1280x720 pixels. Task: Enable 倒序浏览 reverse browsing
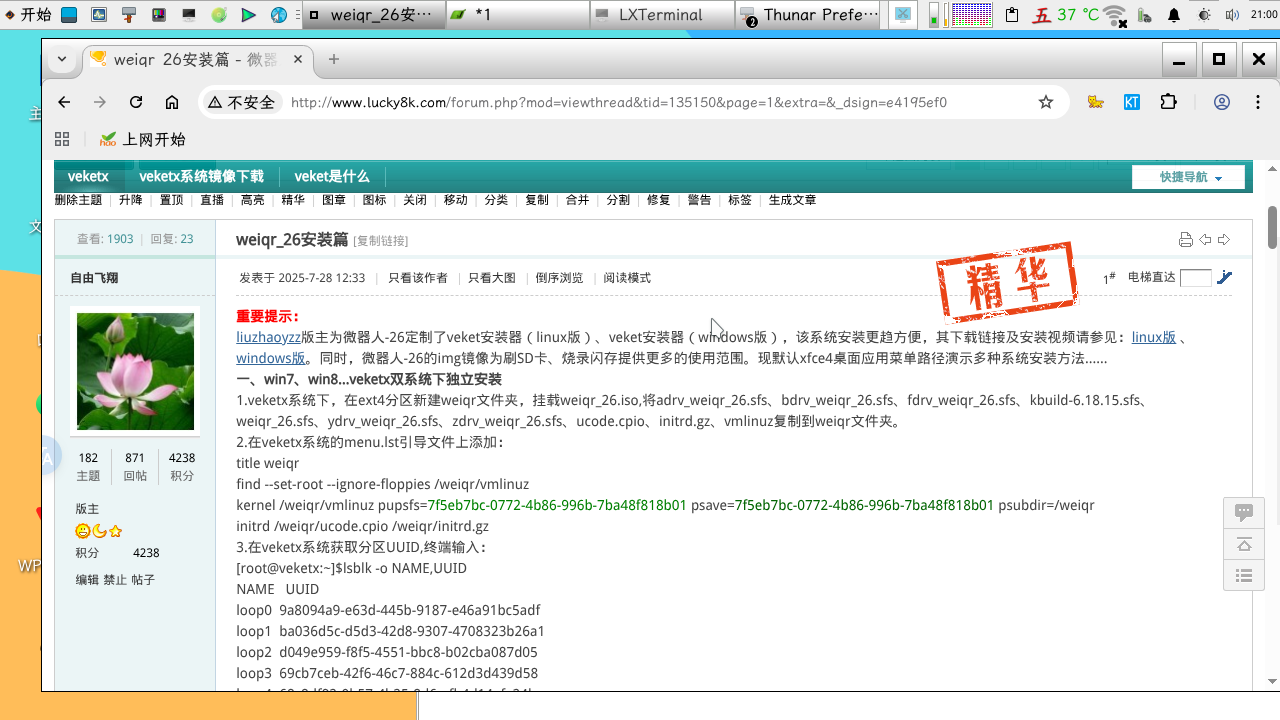pyautogui.click(x=559, y=278)
